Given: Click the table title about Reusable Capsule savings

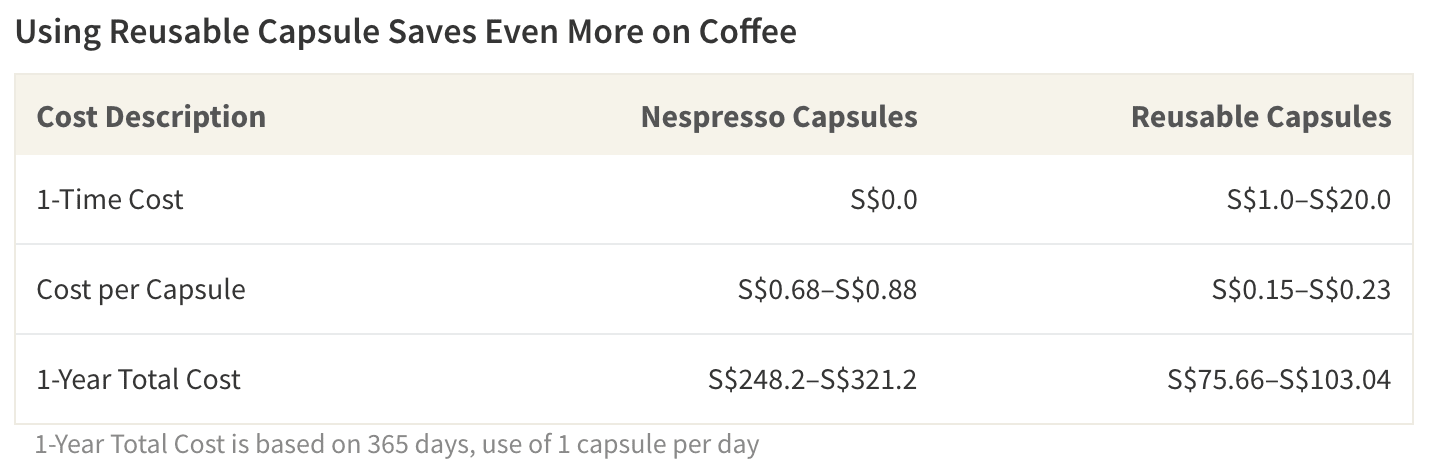Looking at the screenshot, I should click(x=406, y=32).
